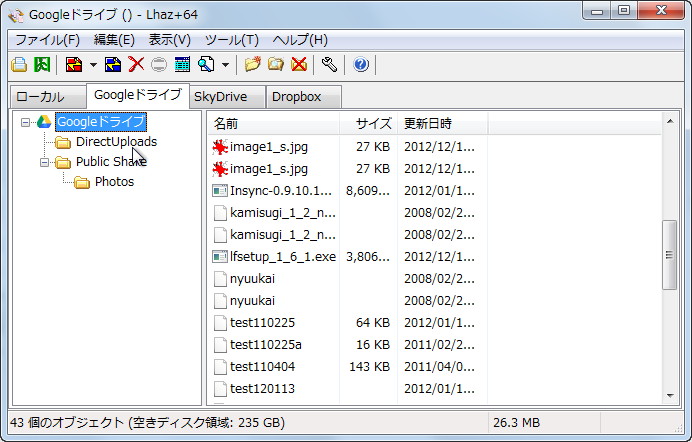Click the vertical scrollbar thumb in the file list

point(670,255)
